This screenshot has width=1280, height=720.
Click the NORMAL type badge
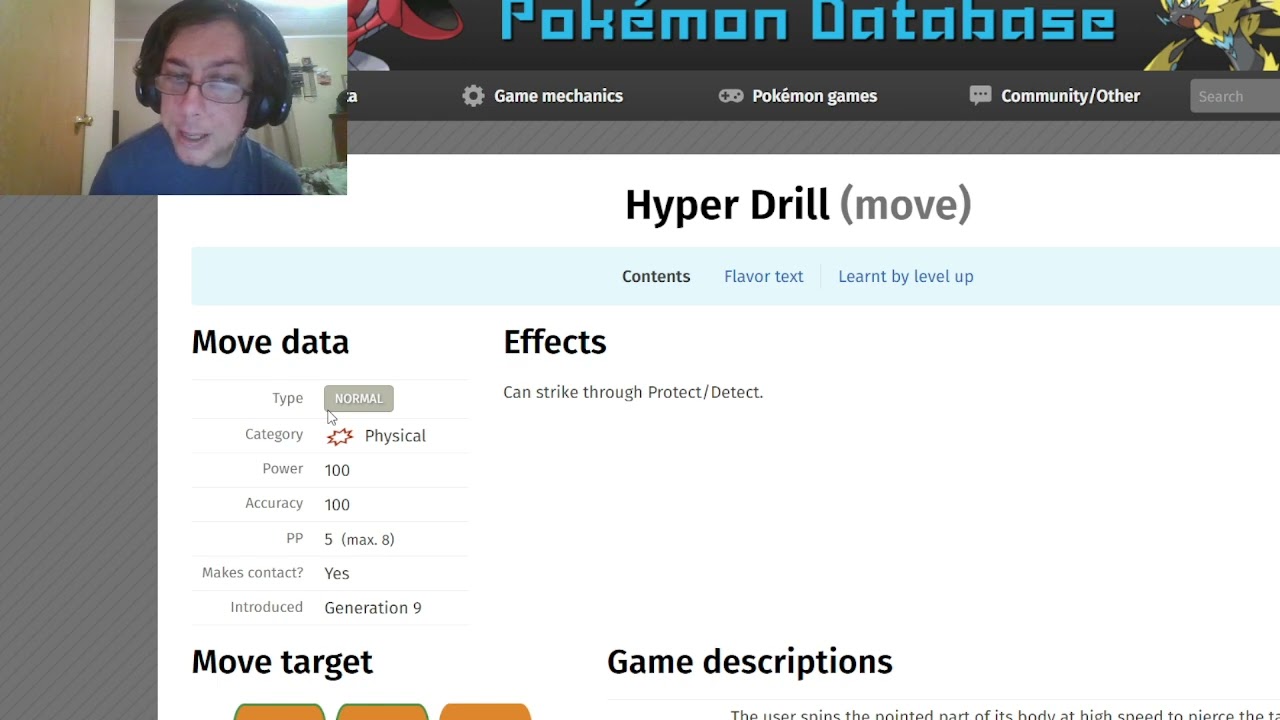click(359, 398)
